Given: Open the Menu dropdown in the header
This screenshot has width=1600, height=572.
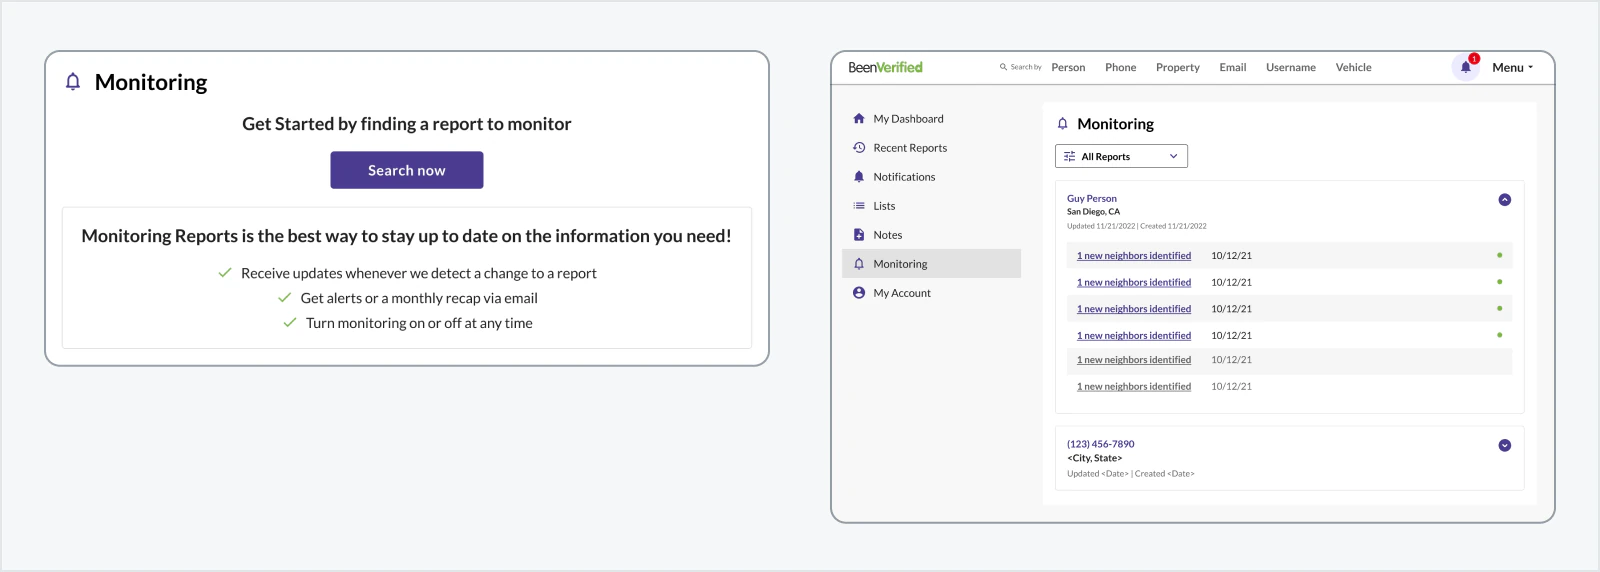Looking at the screenshot, I should (1512, 67).
